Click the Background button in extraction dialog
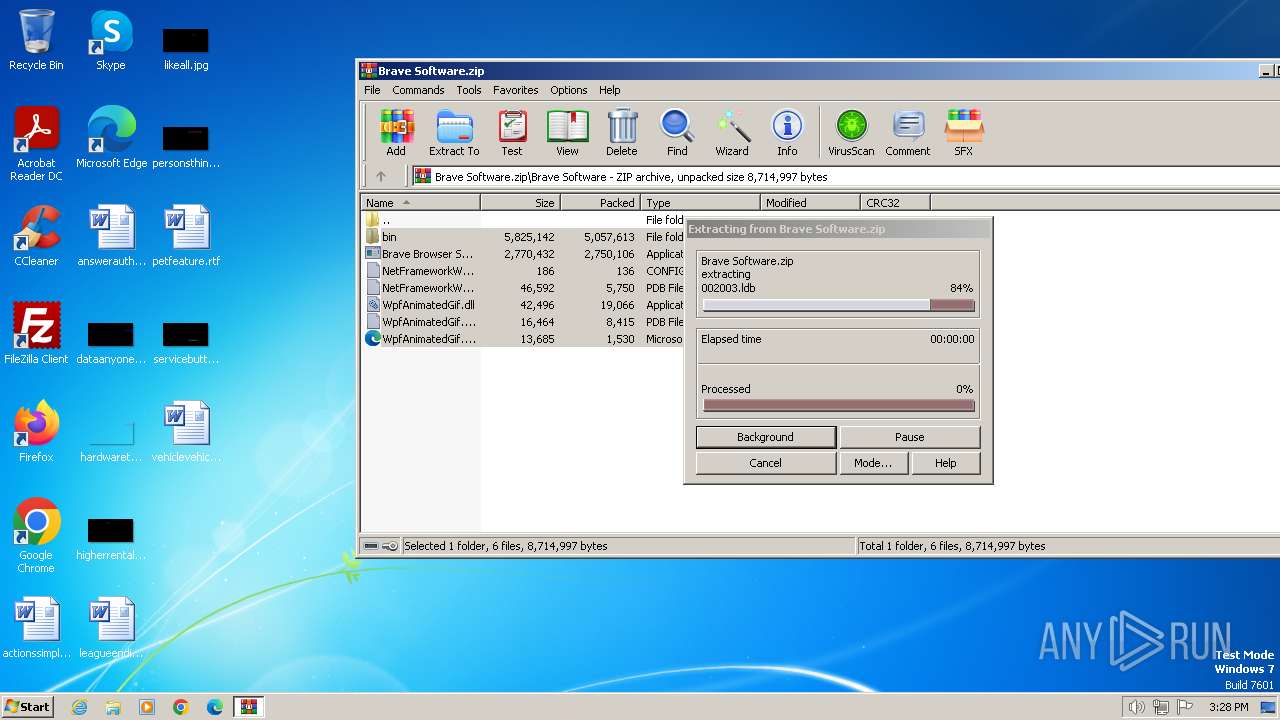Screen dimensions: 1280x720 click(765, 437)
